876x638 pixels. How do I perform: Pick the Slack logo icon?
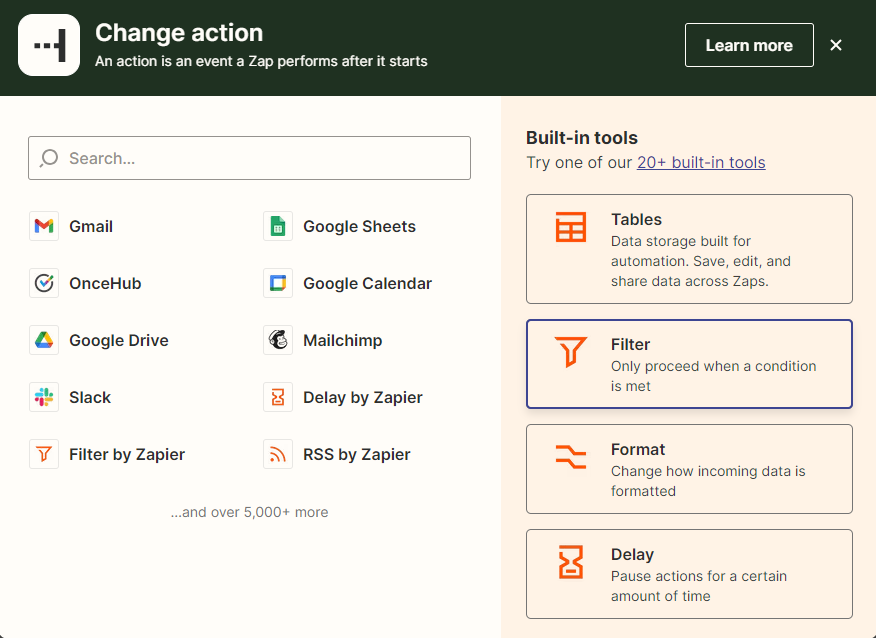(44, 398)
